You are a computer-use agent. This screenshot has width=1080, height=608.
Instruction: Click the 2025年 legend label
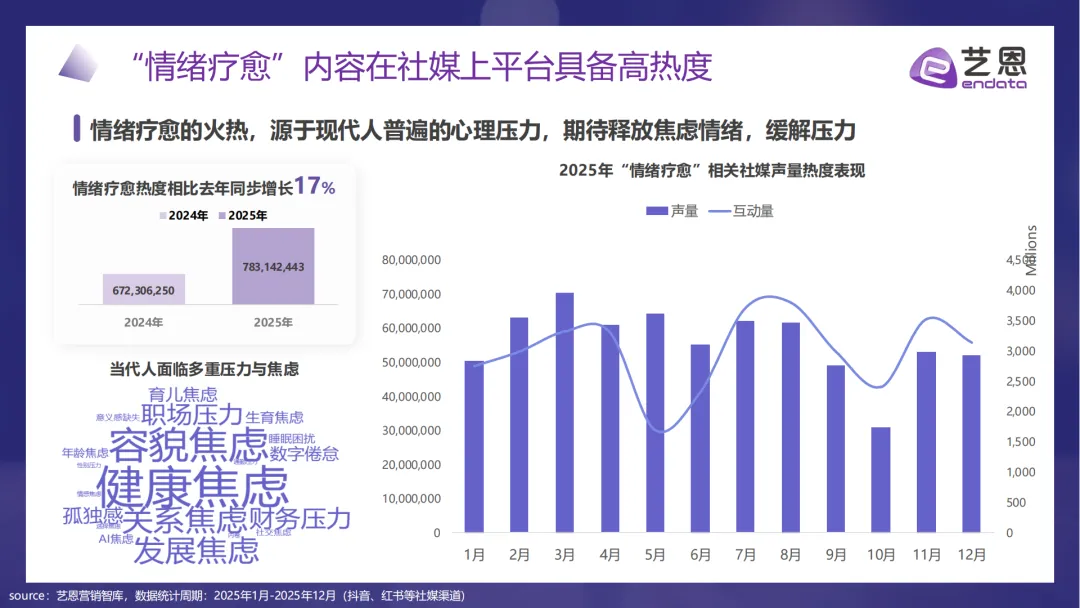247,216
